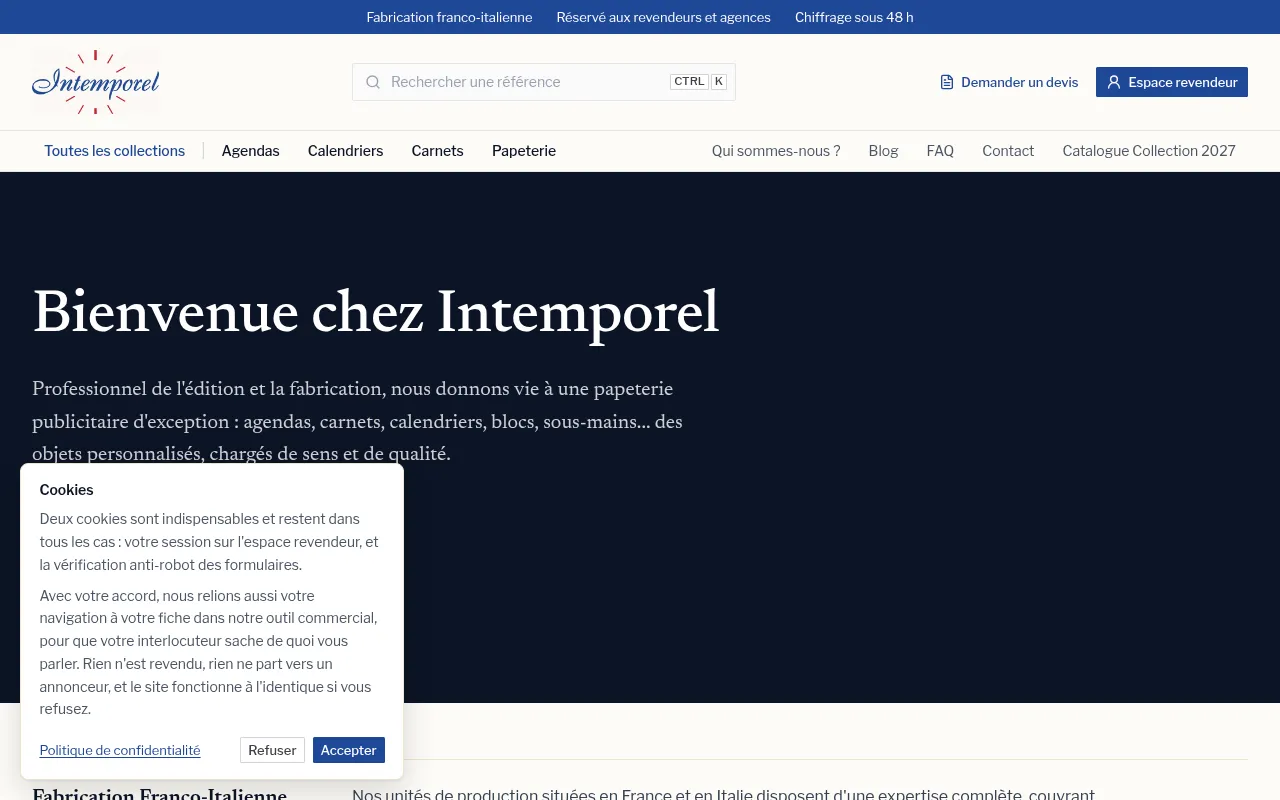Open the Blog link
Screen dimensions: 1280x800
(884, 151)
